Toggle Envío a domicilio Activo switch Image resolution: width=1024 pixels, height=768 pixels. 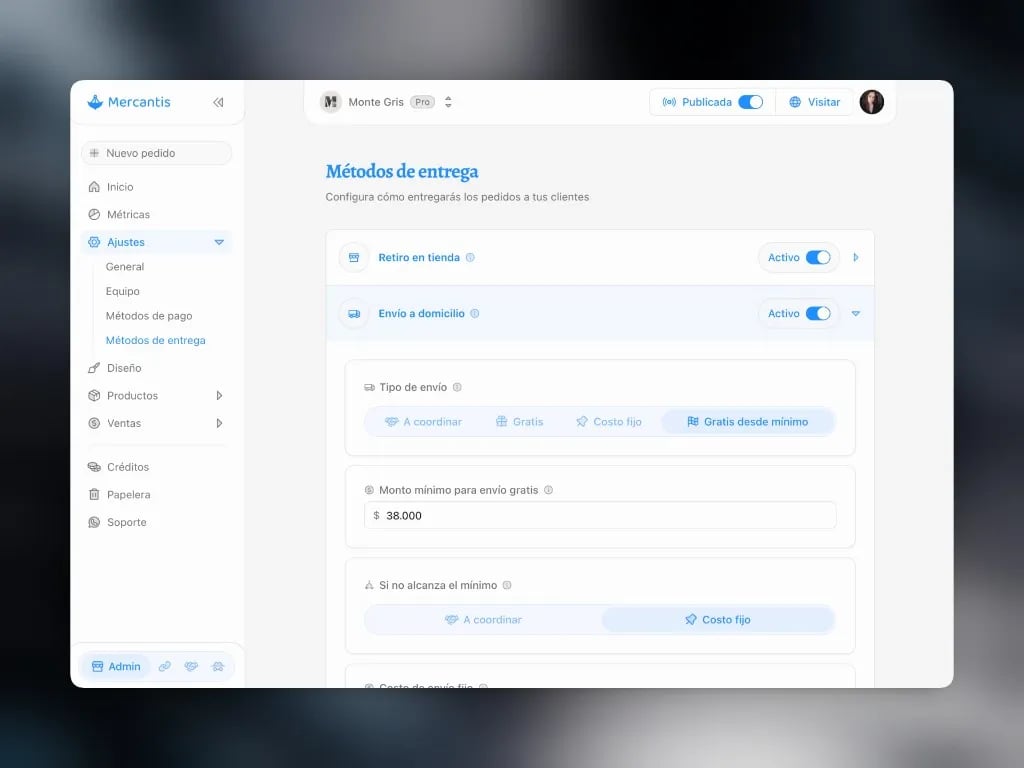[x=818, y=313]
